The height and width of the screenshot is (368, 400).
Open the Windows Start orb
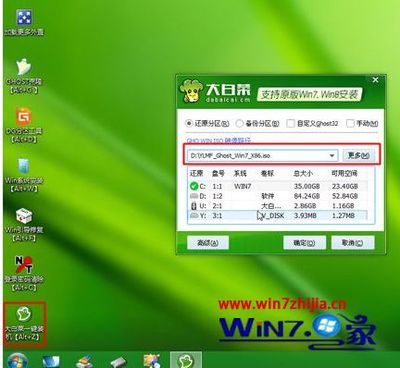coord(17,362)
